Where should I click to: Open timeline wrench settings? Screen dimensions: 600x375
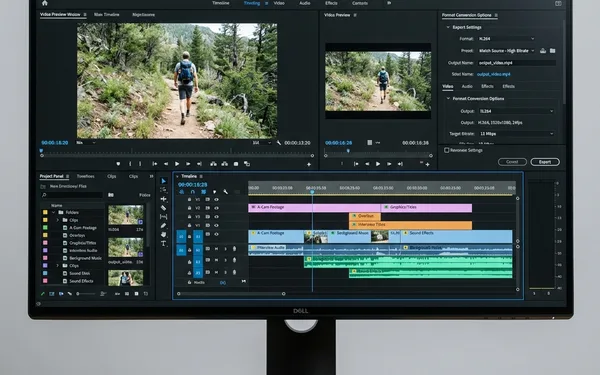click(226, 192)
